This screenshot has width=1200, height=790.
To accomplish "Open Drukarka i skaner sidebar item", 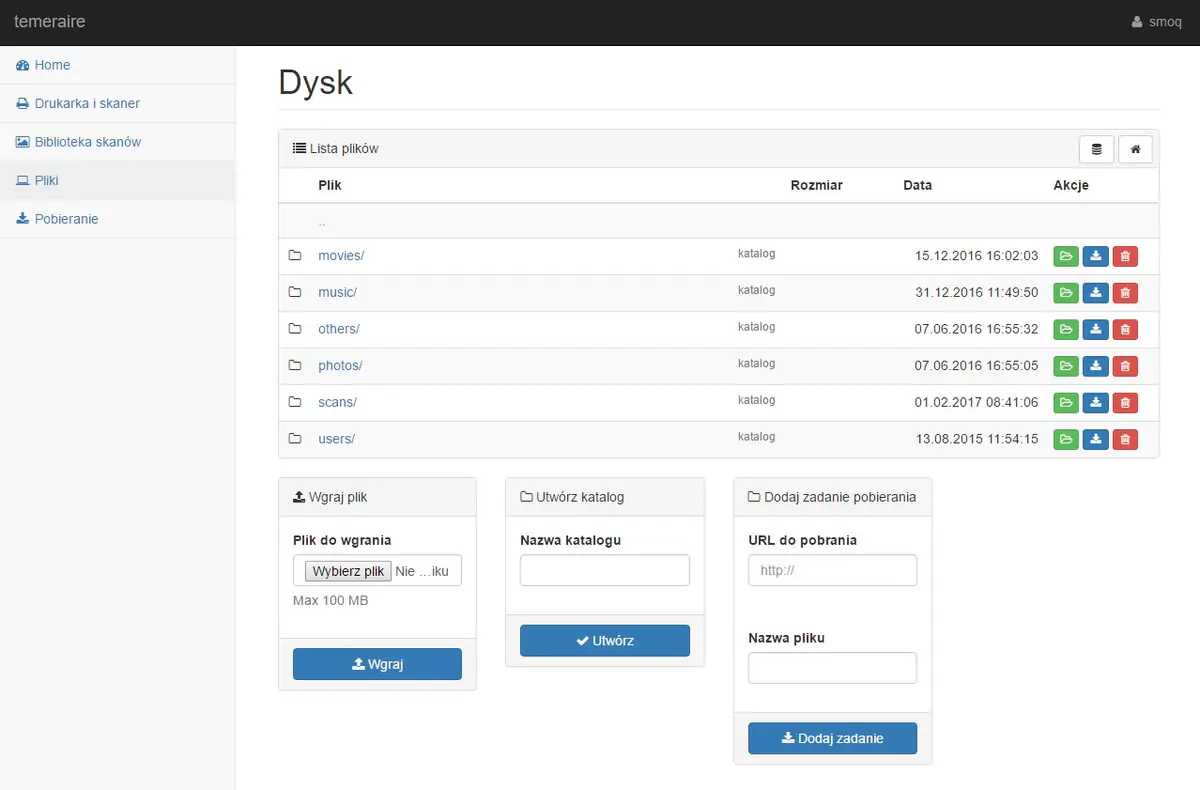I will pyautogui.click(x=86, y=103).
